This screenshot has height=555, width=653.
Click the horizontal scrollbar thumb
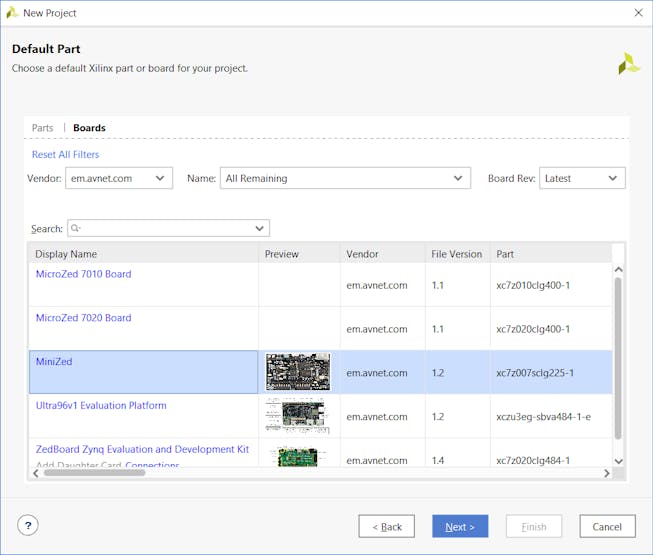tap(95, 473)
